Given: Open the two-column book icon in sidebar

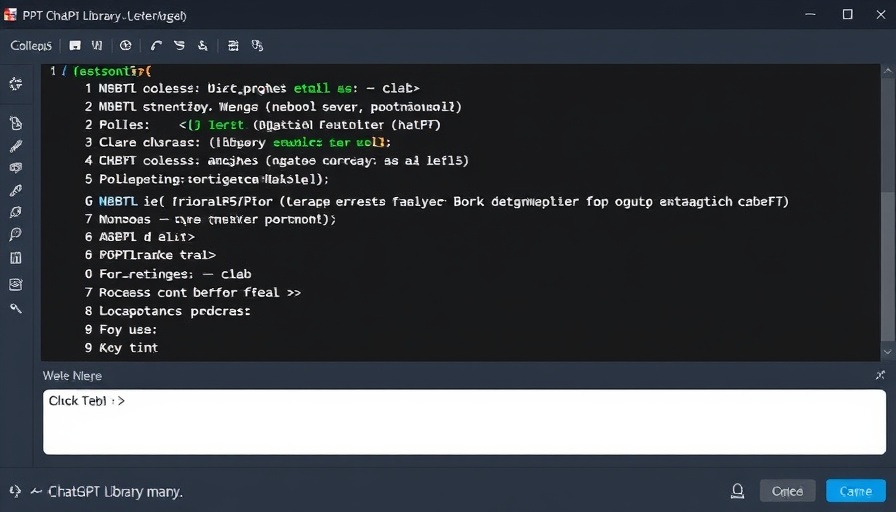Looking at the screenshot, I should pyautogui.click(x=16, y=258).
